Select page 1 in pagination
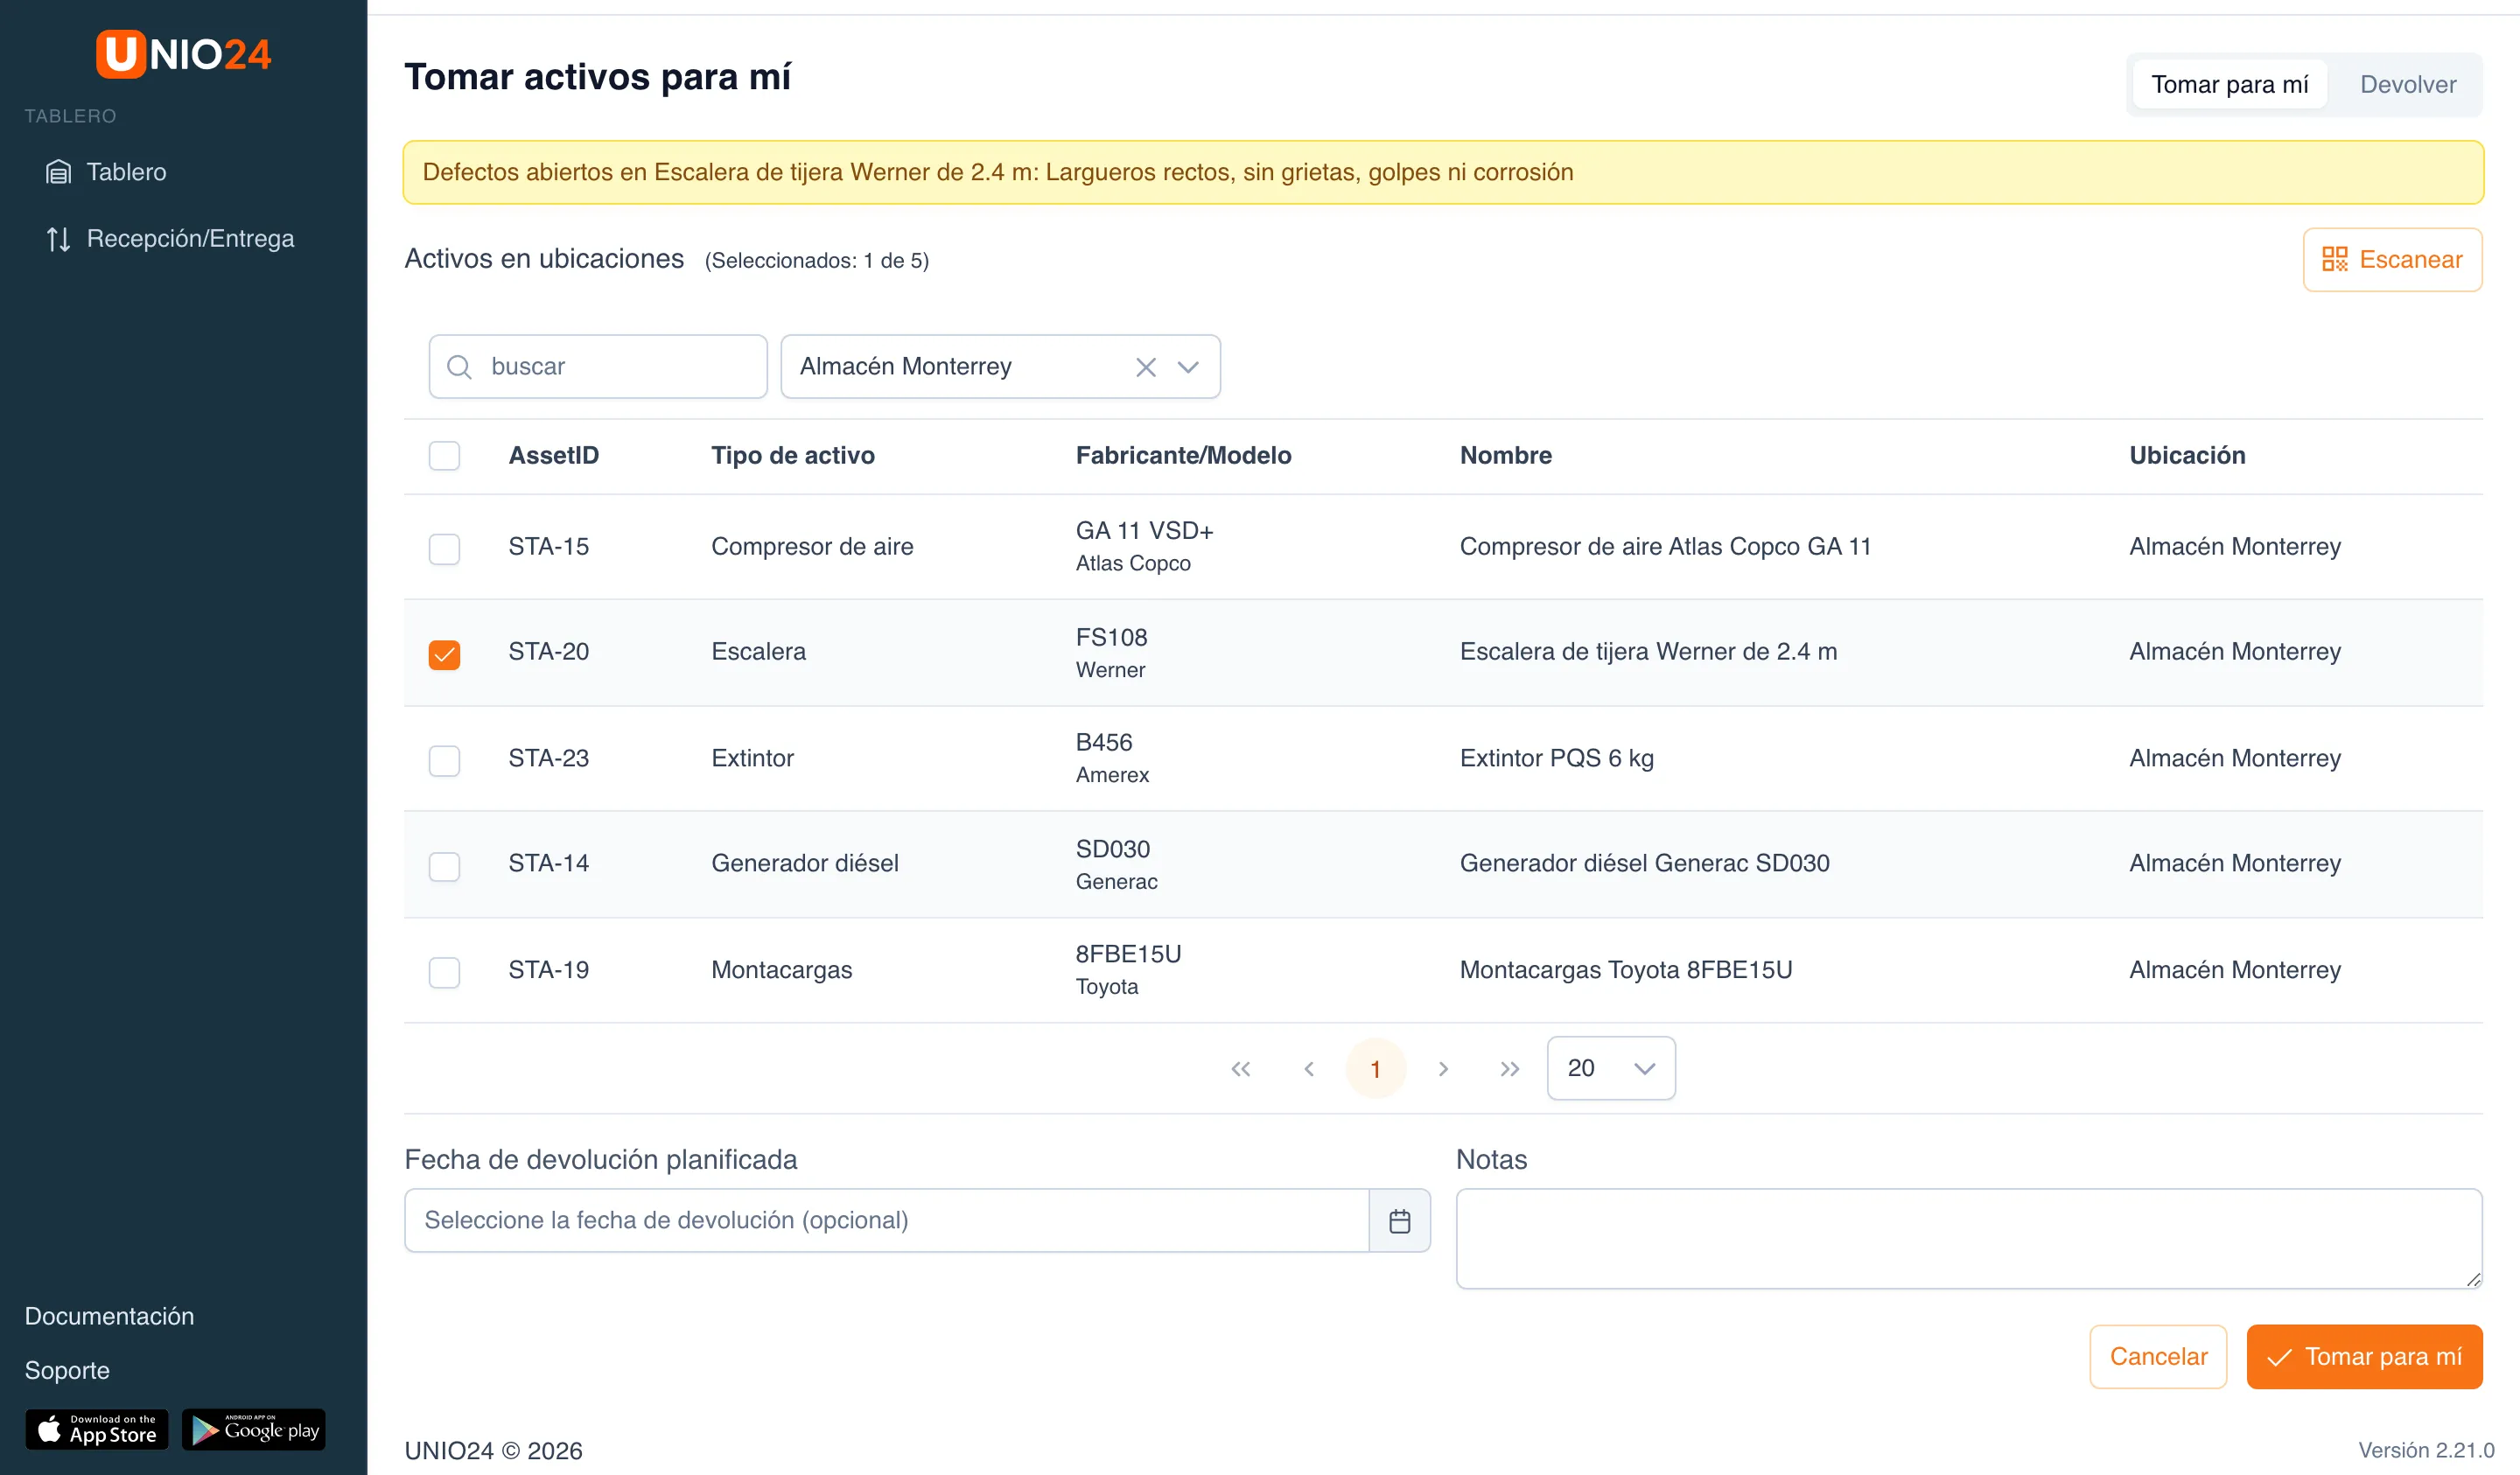Image resolution: width=2520 pixels, height=1475 pixels. point(1376,1069)
